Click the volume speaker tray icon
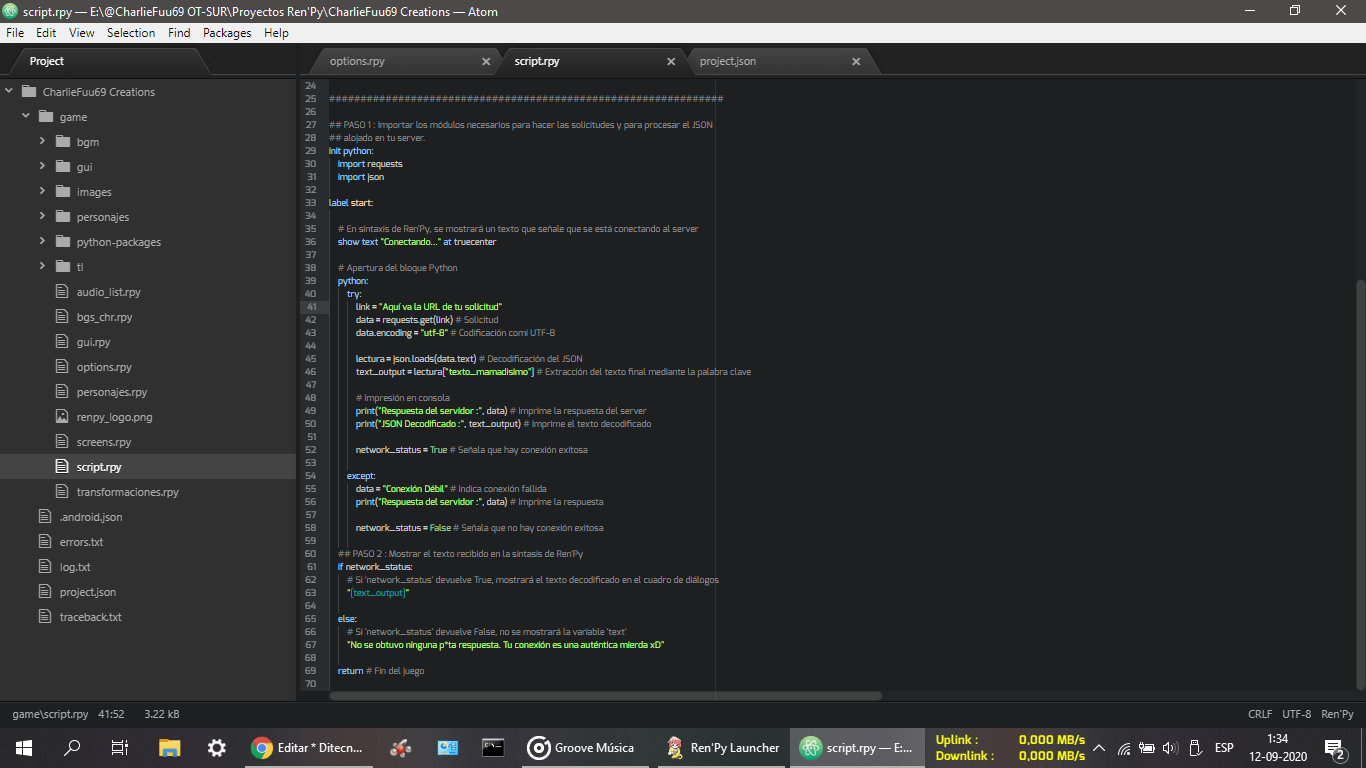 1170,748
